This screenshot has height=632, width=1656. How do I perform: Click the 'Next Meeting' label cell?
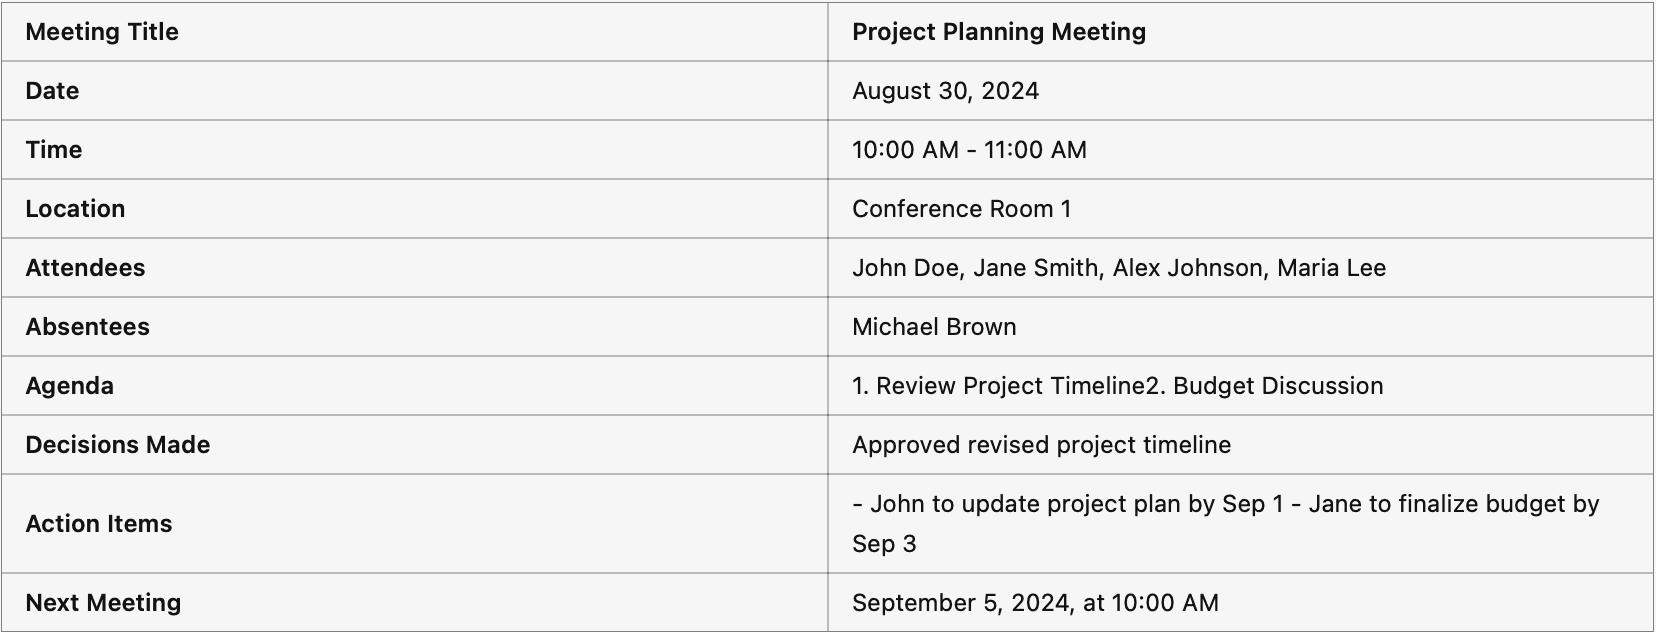(x=414, y=602)
